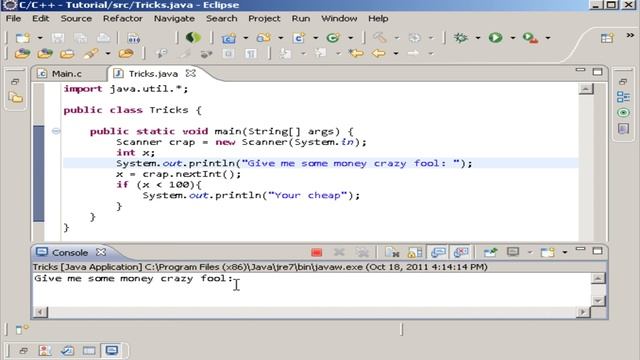Click the blue monitor icon in bottom trim
This screenshot has width=640, height=360.
111,350
